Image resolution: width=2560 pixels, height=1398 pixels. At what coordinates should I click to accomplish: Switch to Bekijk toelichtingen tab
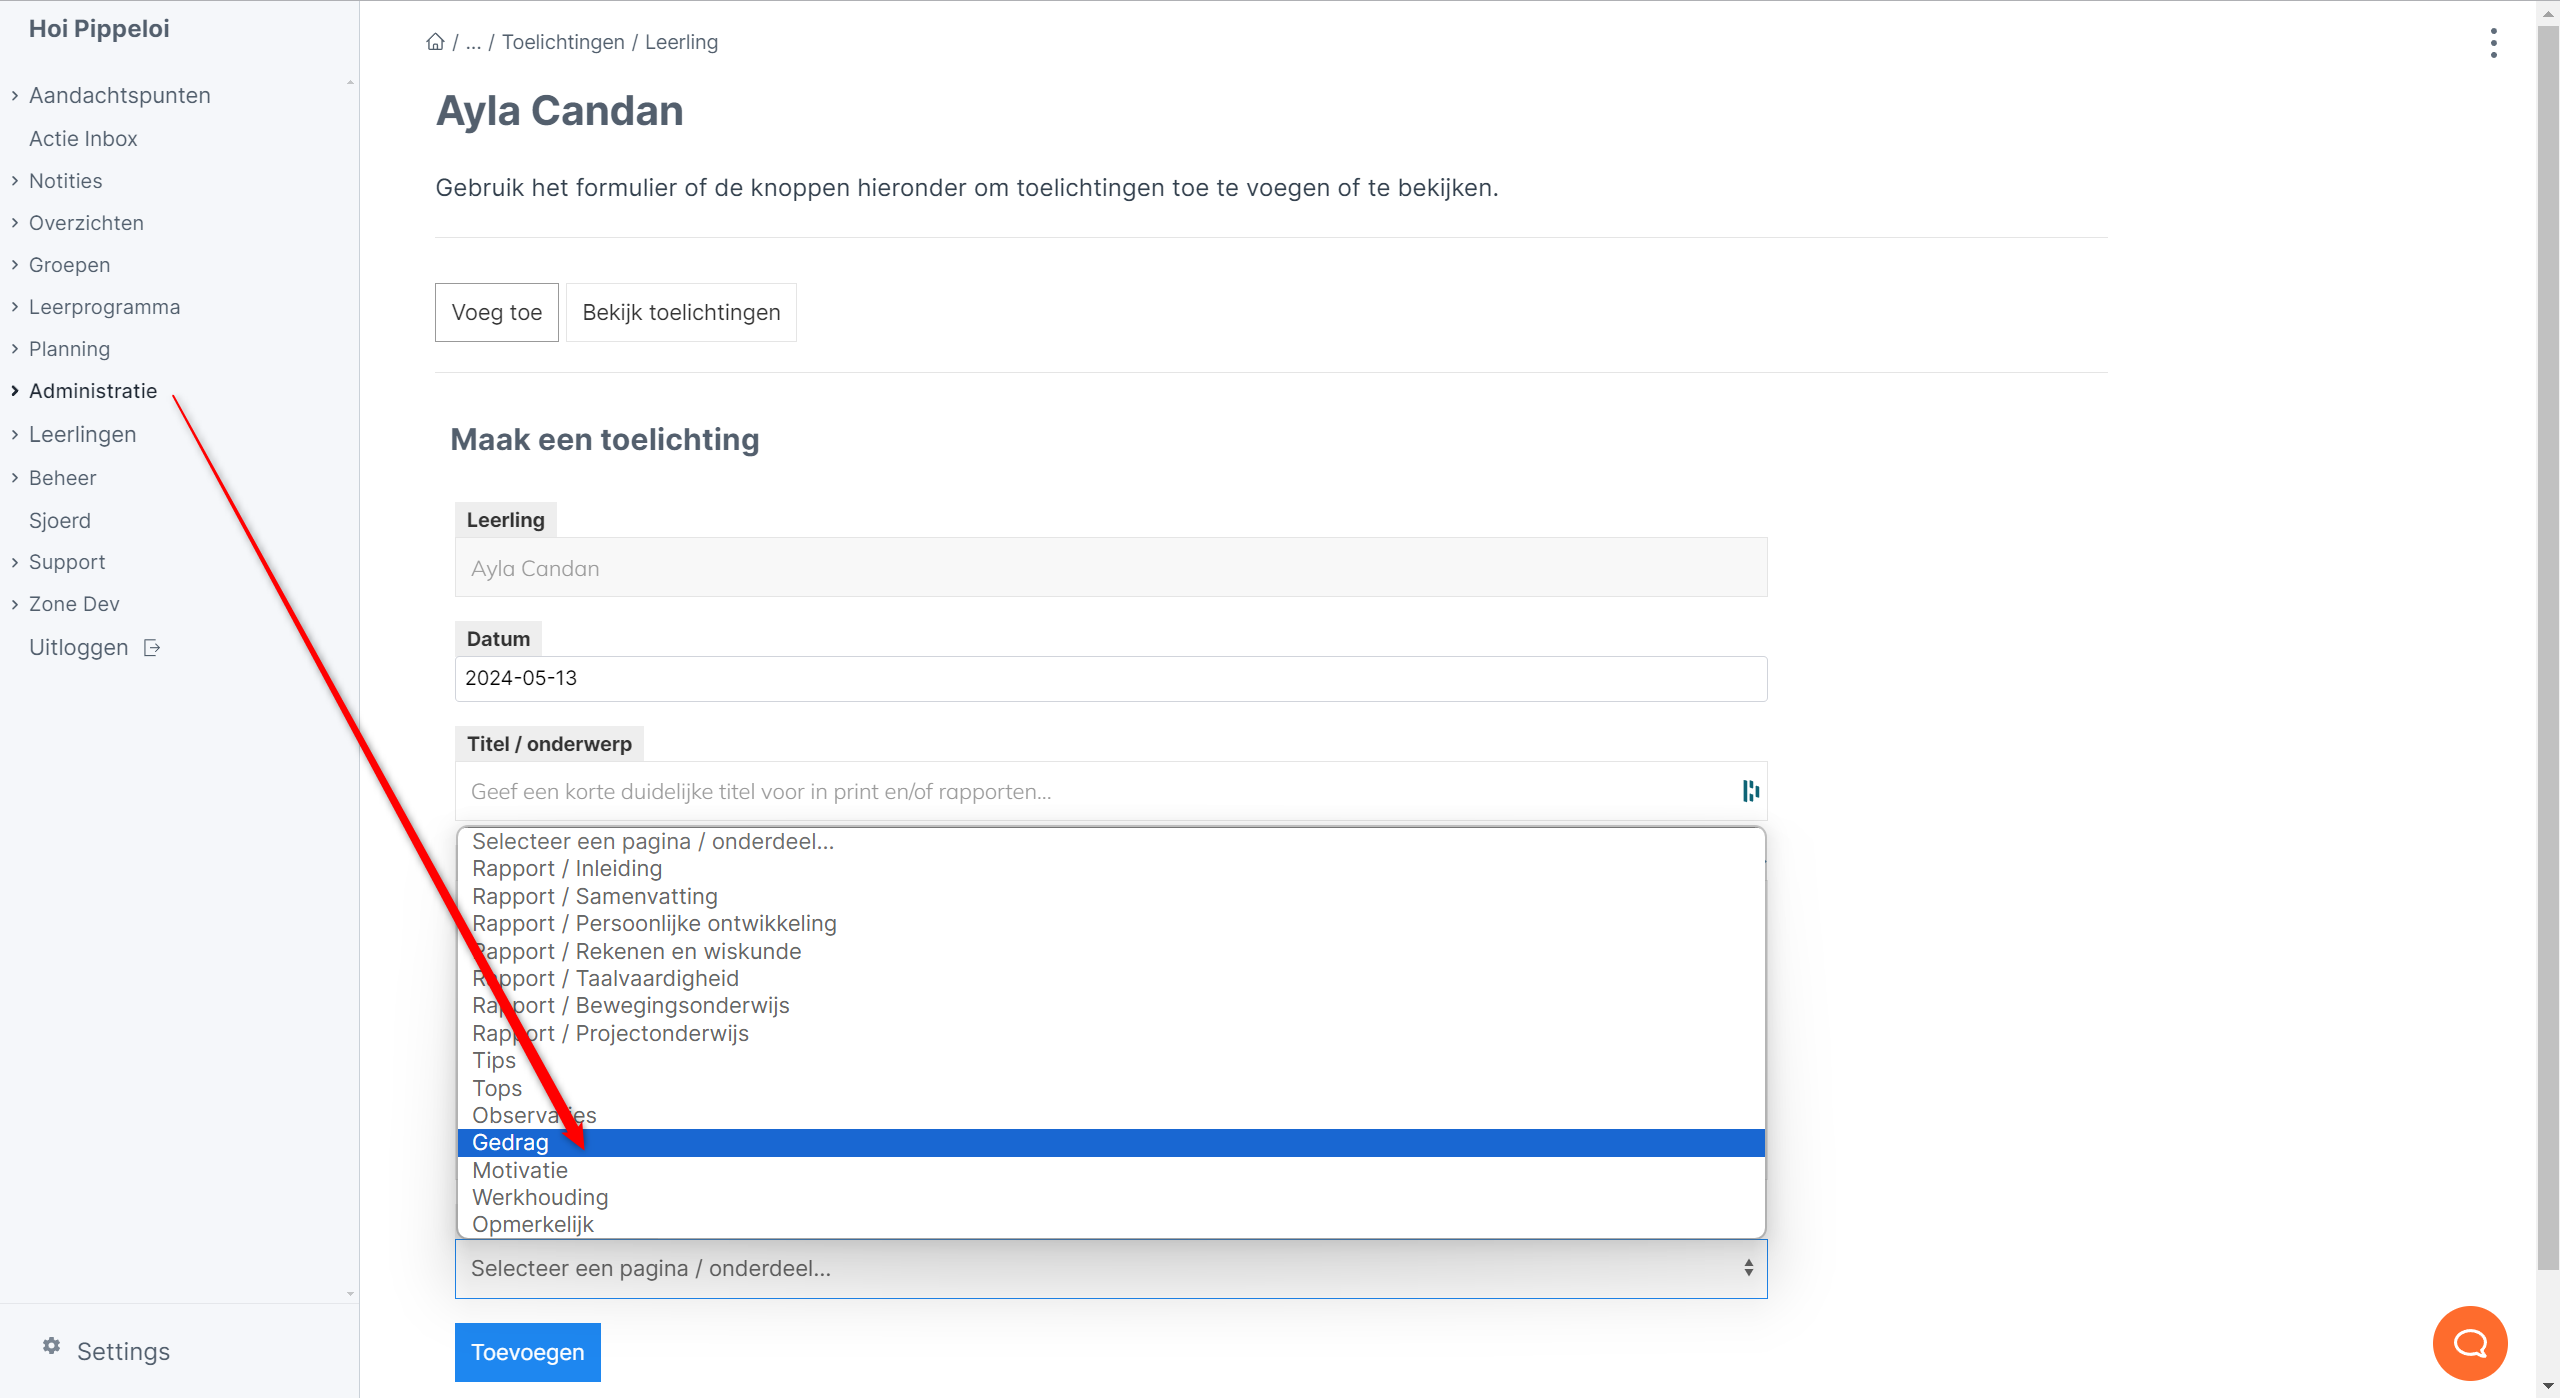click(681, 313)
